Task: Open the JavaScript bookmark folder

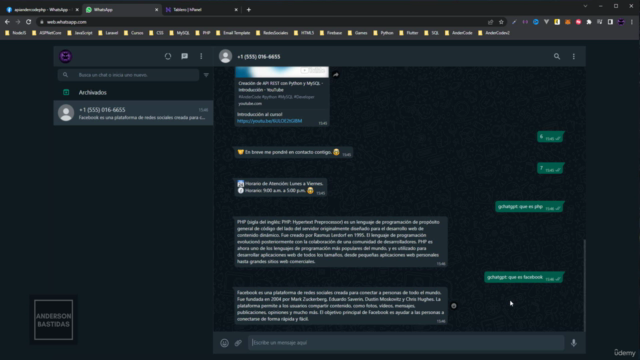Action: (x=80, y=33)
